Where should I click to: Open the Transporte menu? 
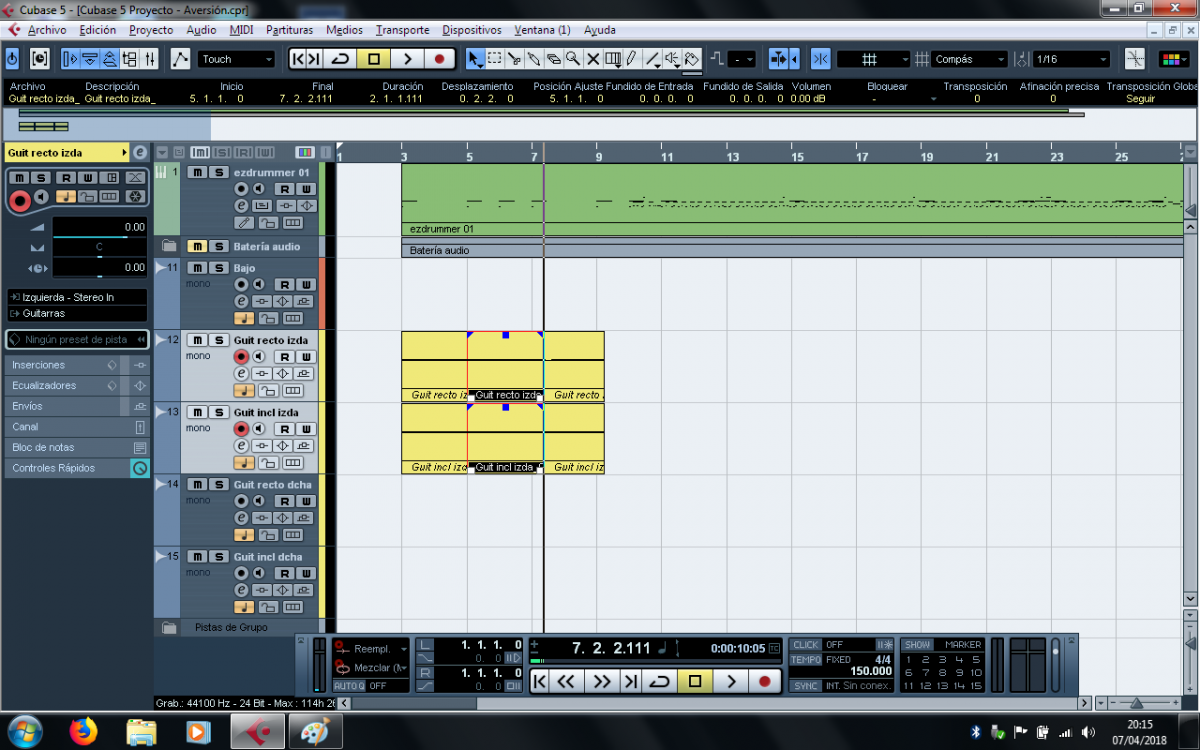[402, 30]
